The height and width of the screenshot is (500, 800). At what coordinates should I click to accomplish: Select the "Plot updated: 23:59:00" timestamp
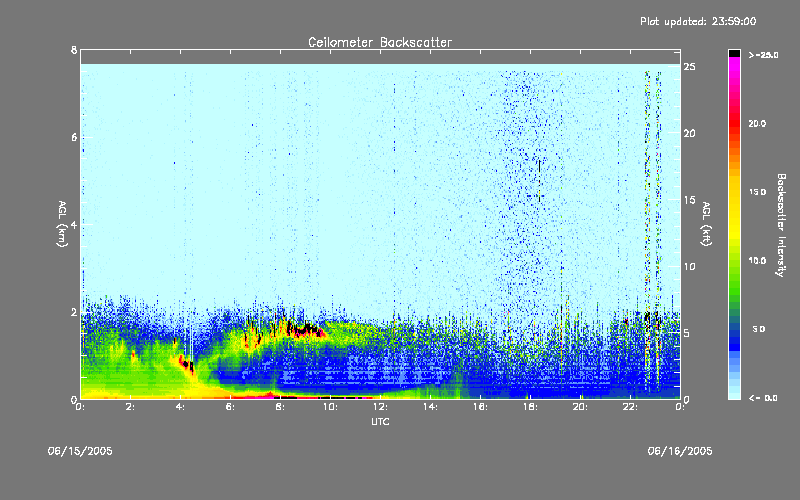tap(698, 21)
